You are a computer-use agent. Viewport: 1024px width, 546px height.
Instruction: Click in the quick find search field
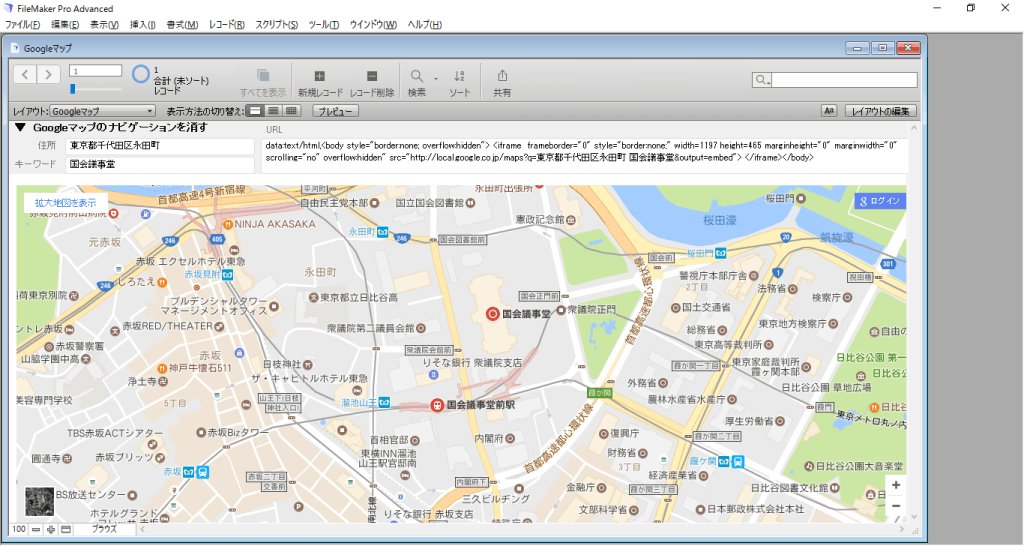pos(844,80)
